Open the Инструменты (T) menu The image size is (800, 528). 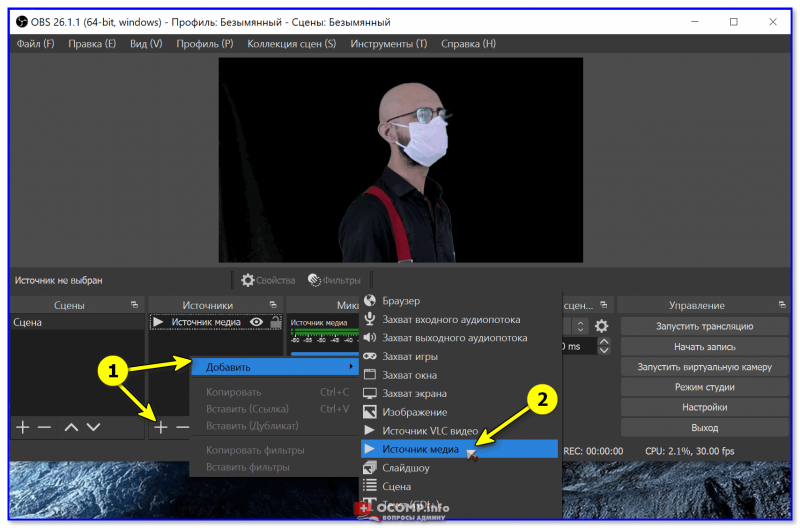coord(388,44)
